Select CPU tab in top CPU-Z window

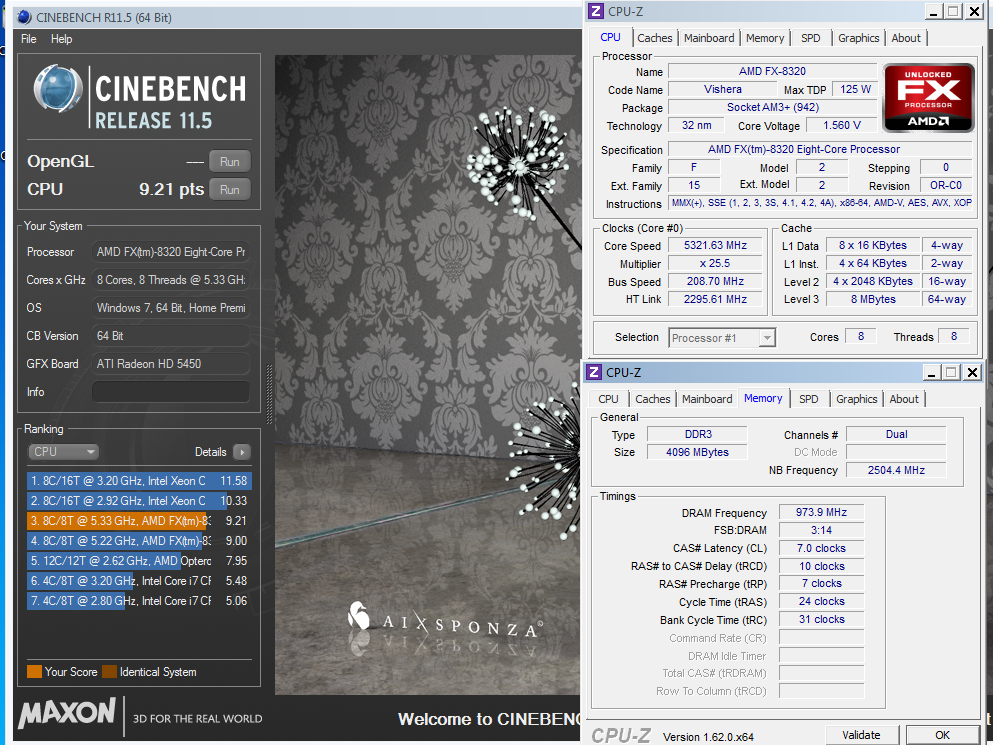tap(610, 37)
